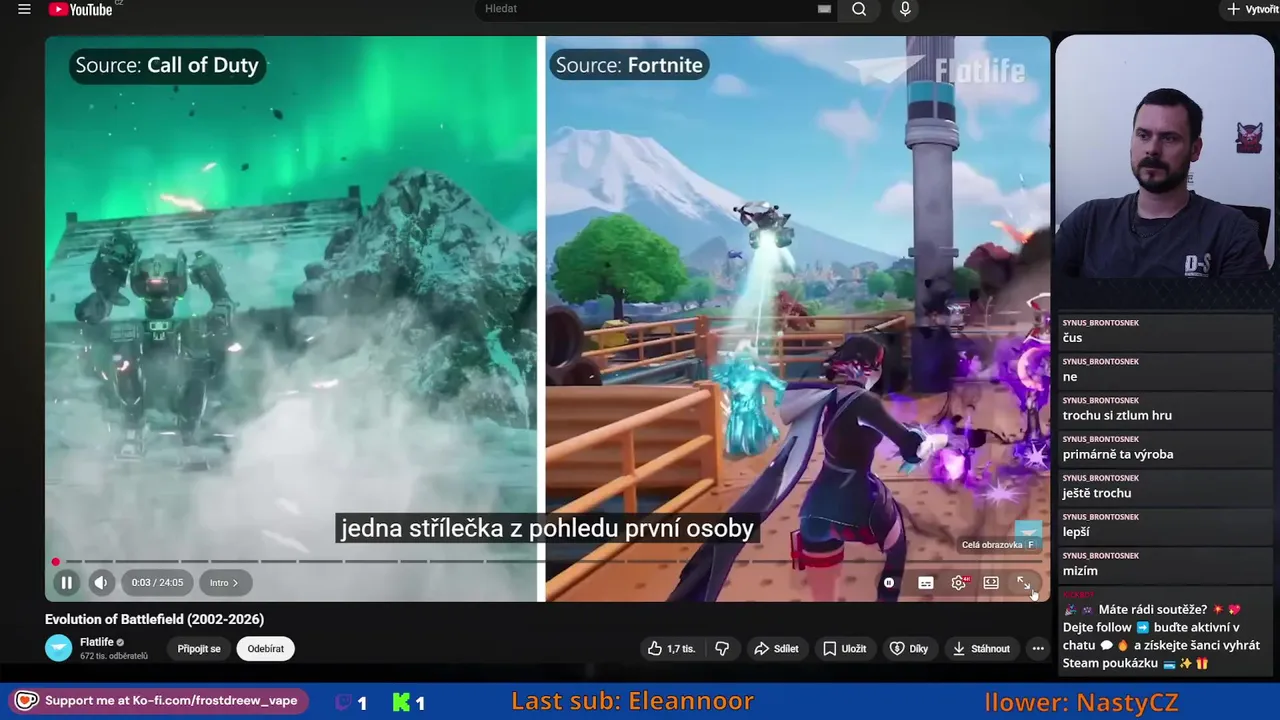Click the Připojit se join button

tap(199, 649)
